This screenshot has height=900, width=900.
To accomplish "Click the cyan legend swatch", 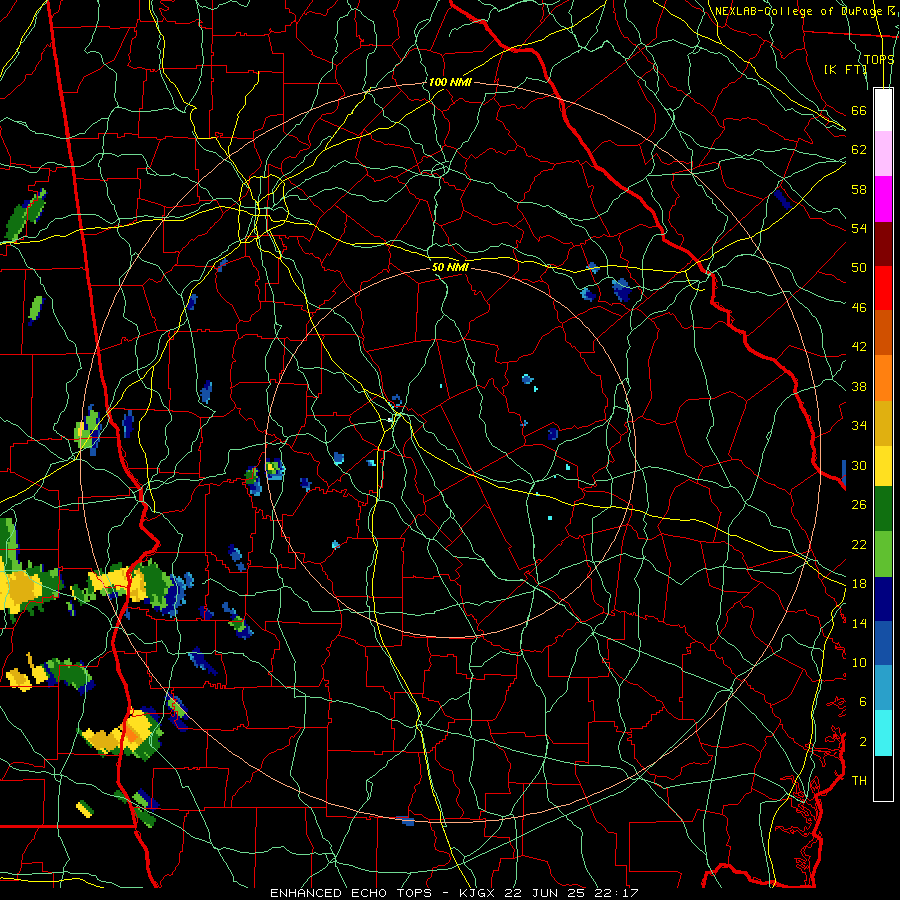I will 883,733.
